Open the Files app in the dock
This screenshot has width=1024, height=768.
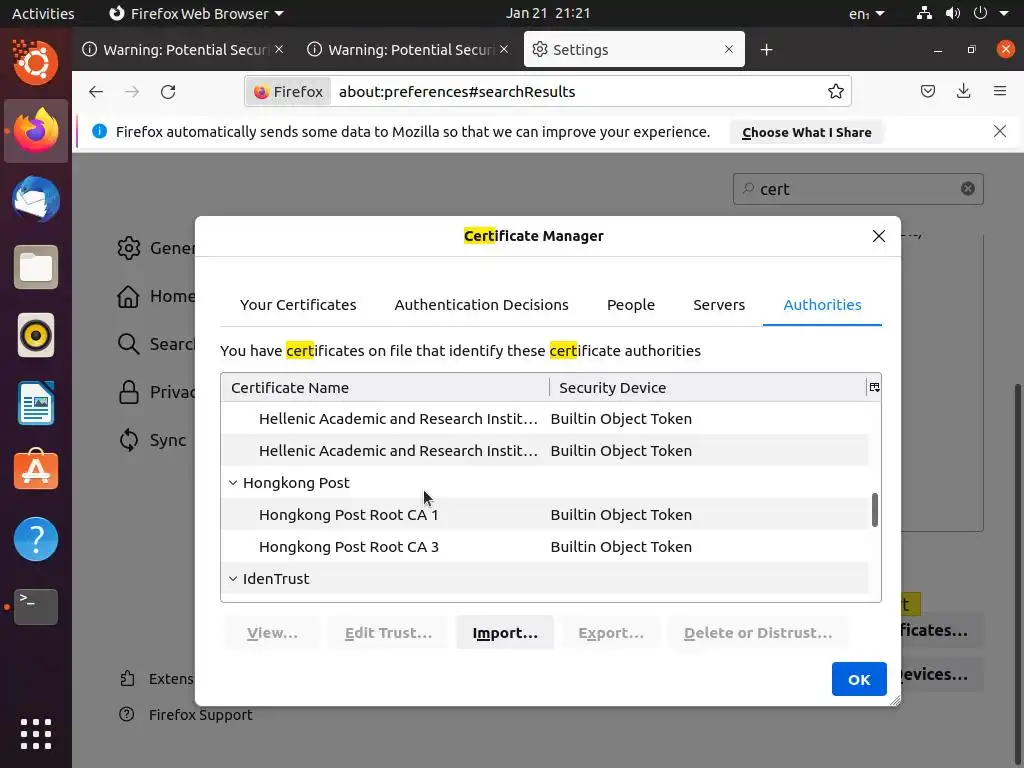point(36,267)
